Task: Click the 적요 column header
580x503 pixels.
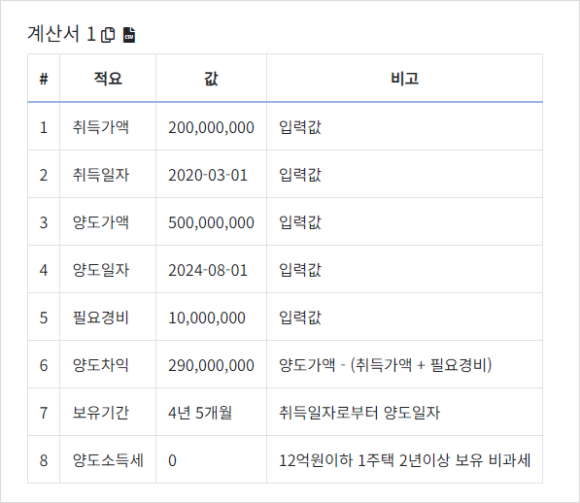Action: (108, 78)
